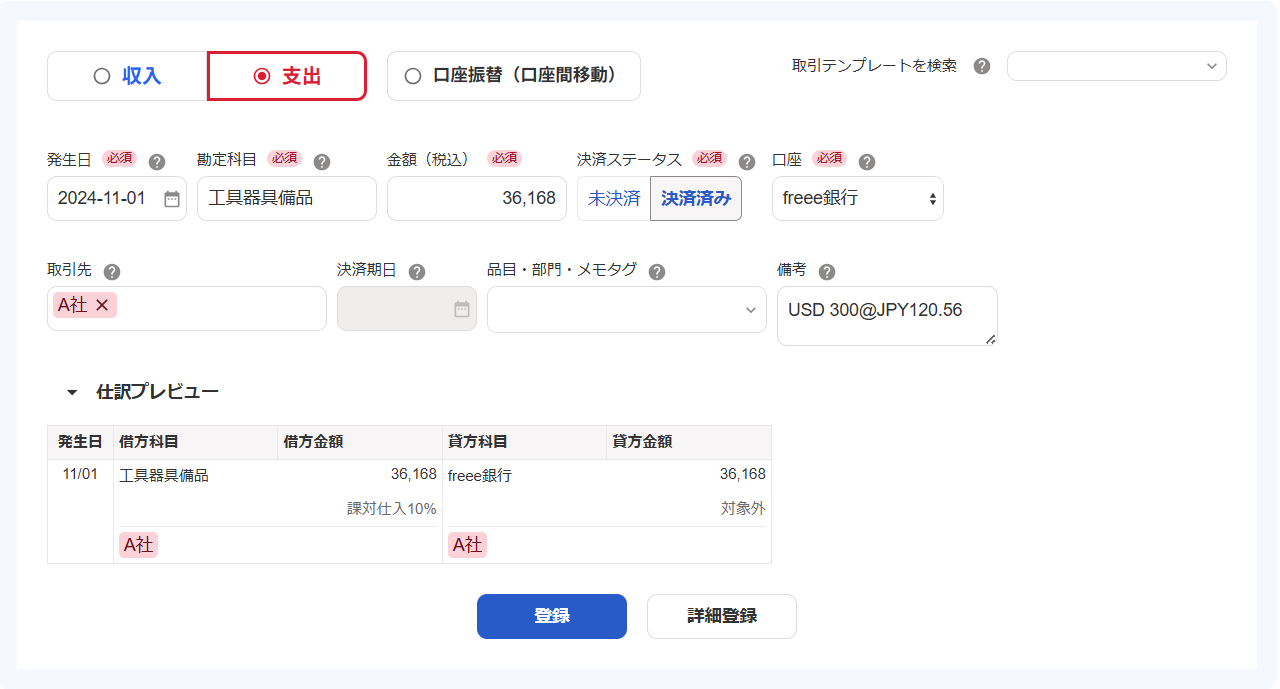Select the 支出 radio option

point(287,76)
